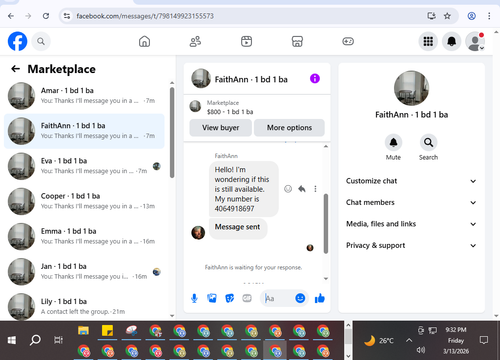Reload the page with refresh icon

click(x=46, y=16)
